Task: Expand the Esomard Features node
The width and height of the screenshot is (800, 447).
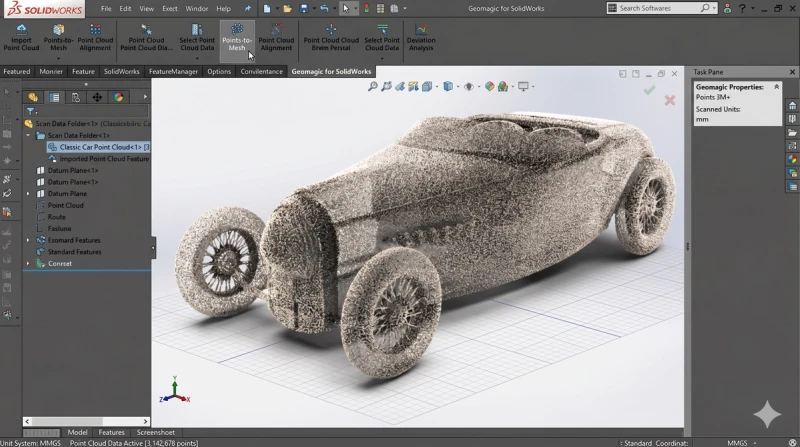Action: coord(28,240)
